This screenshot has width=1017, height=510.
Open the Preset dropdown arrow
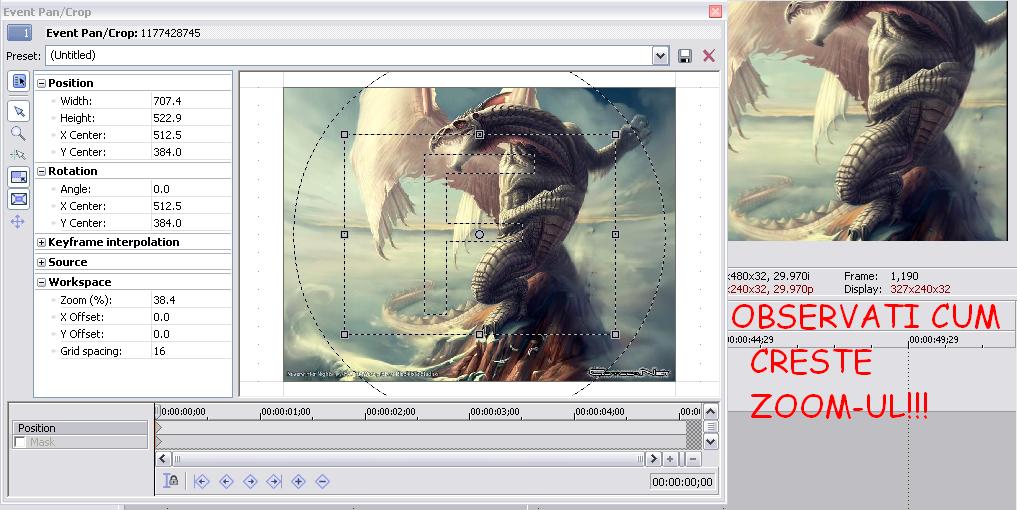(x=660, y=56)
